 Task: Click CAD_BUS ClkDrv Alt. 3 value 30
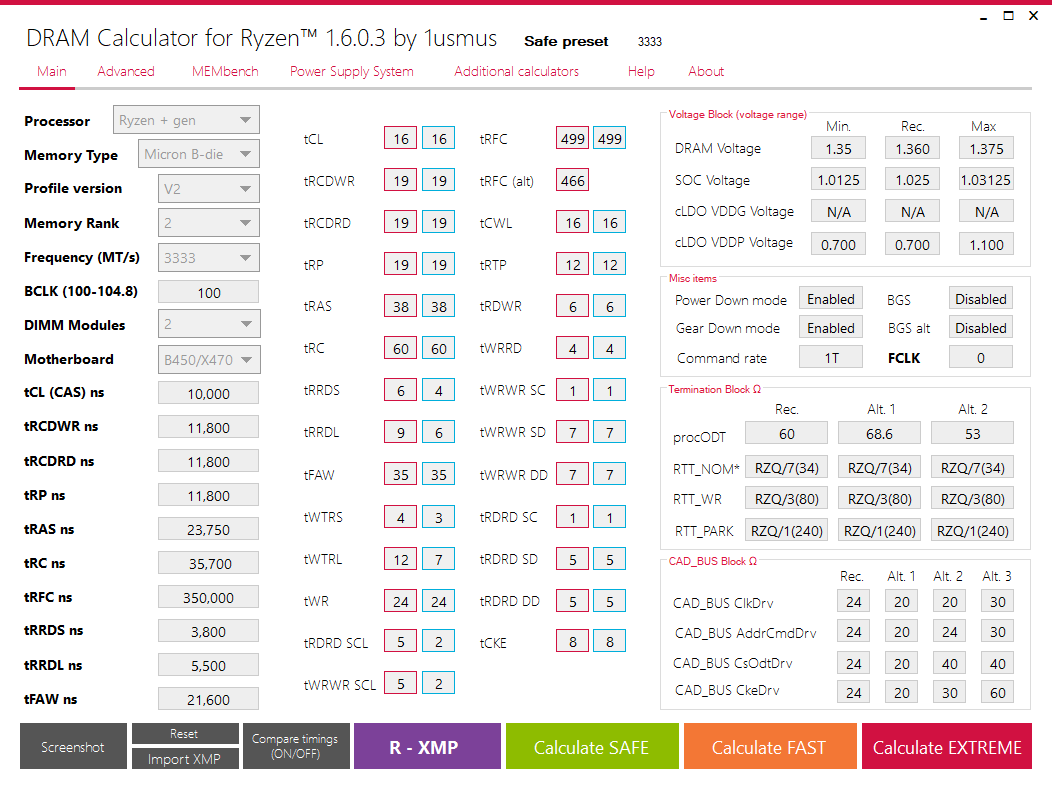click(998, 602)
